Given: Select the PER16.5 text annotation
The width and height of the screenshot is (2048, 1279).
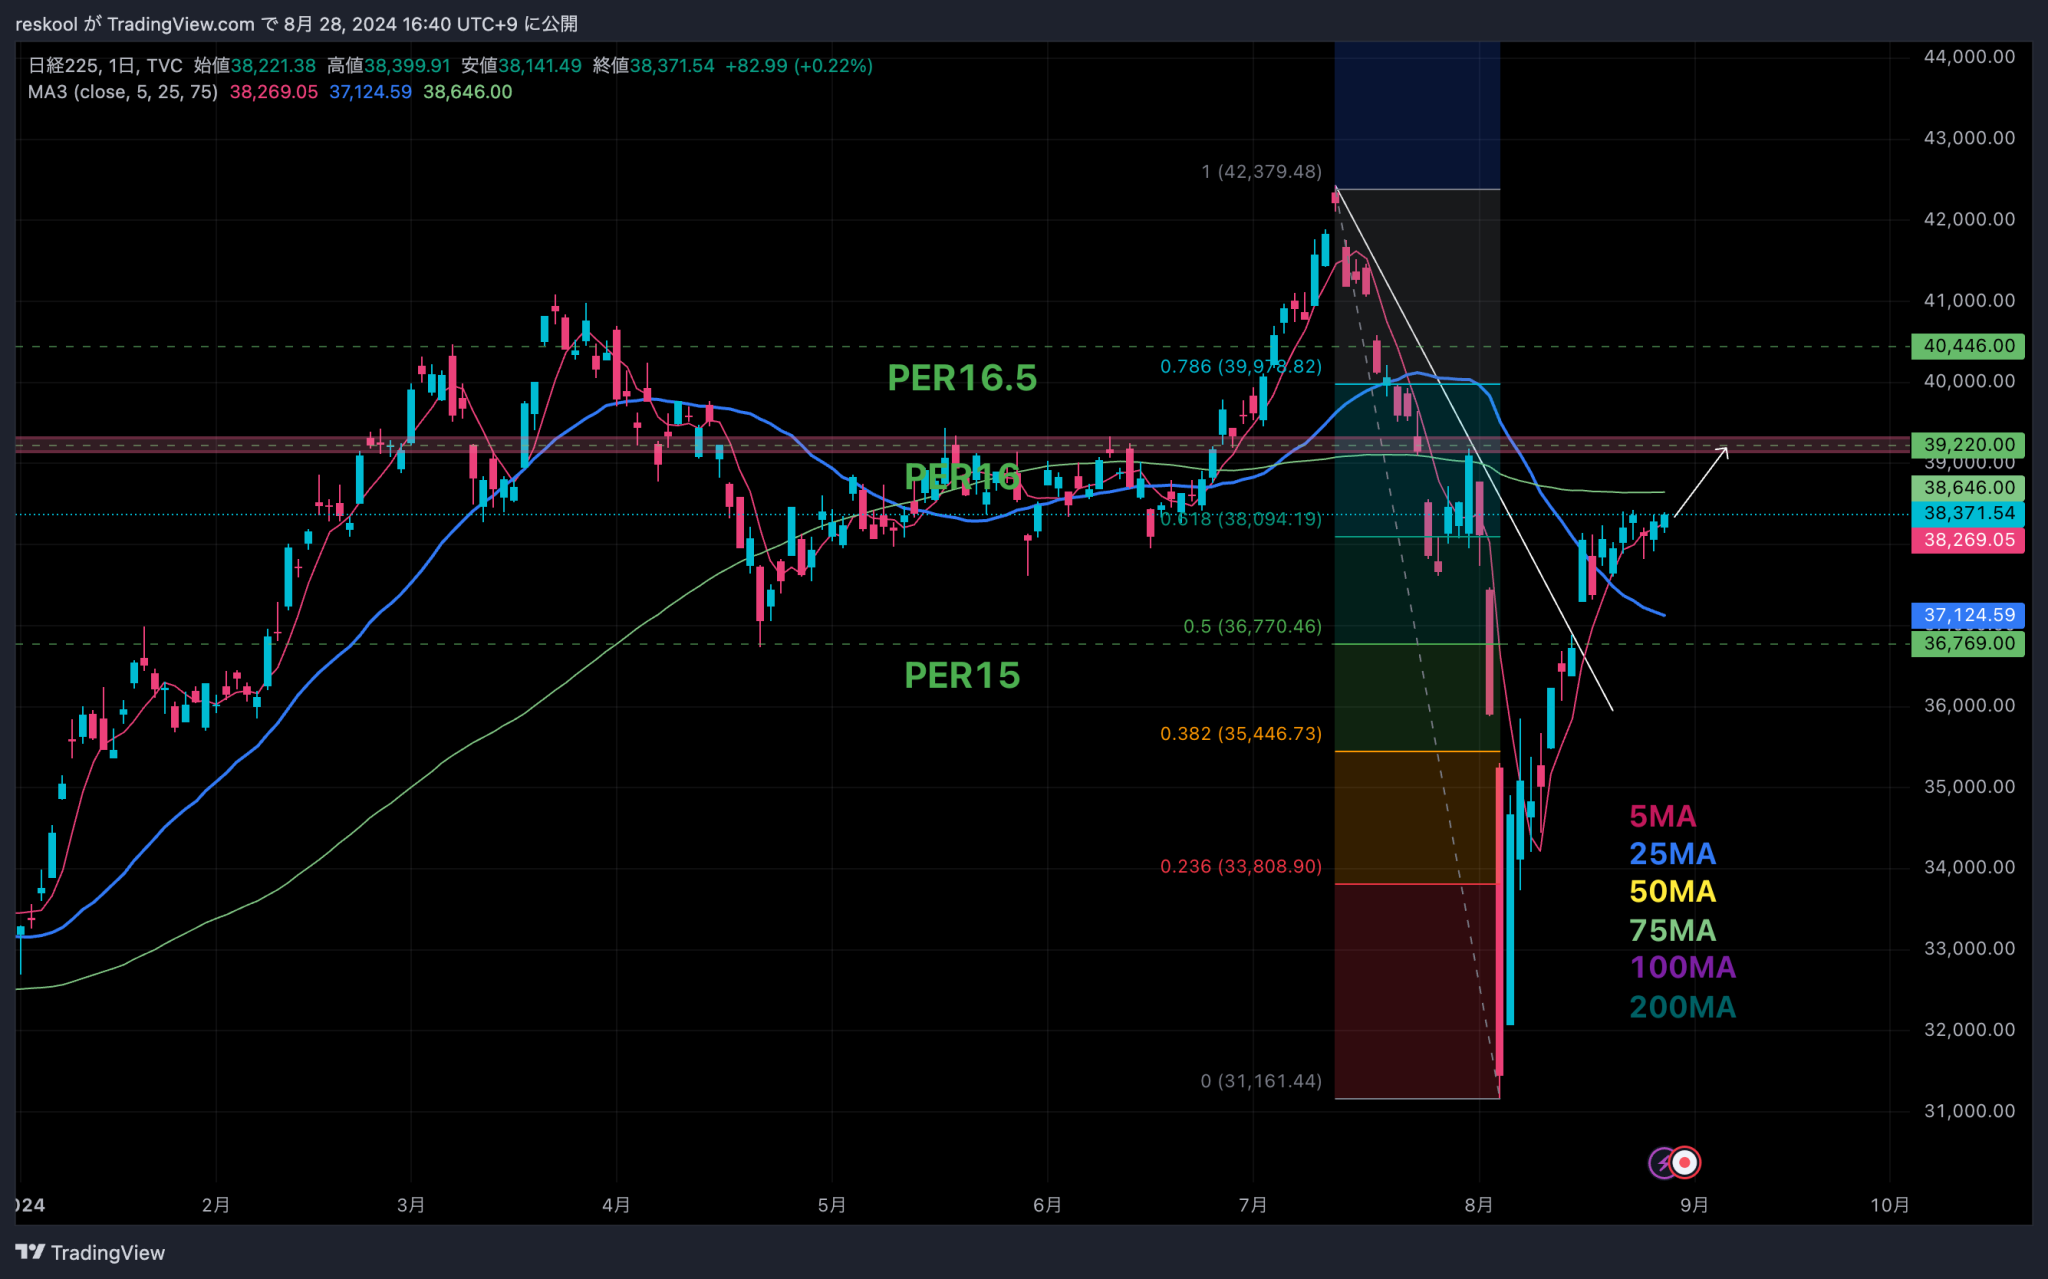Looking at the screenshot, I should pyautogui.click(x=961, y=378).
